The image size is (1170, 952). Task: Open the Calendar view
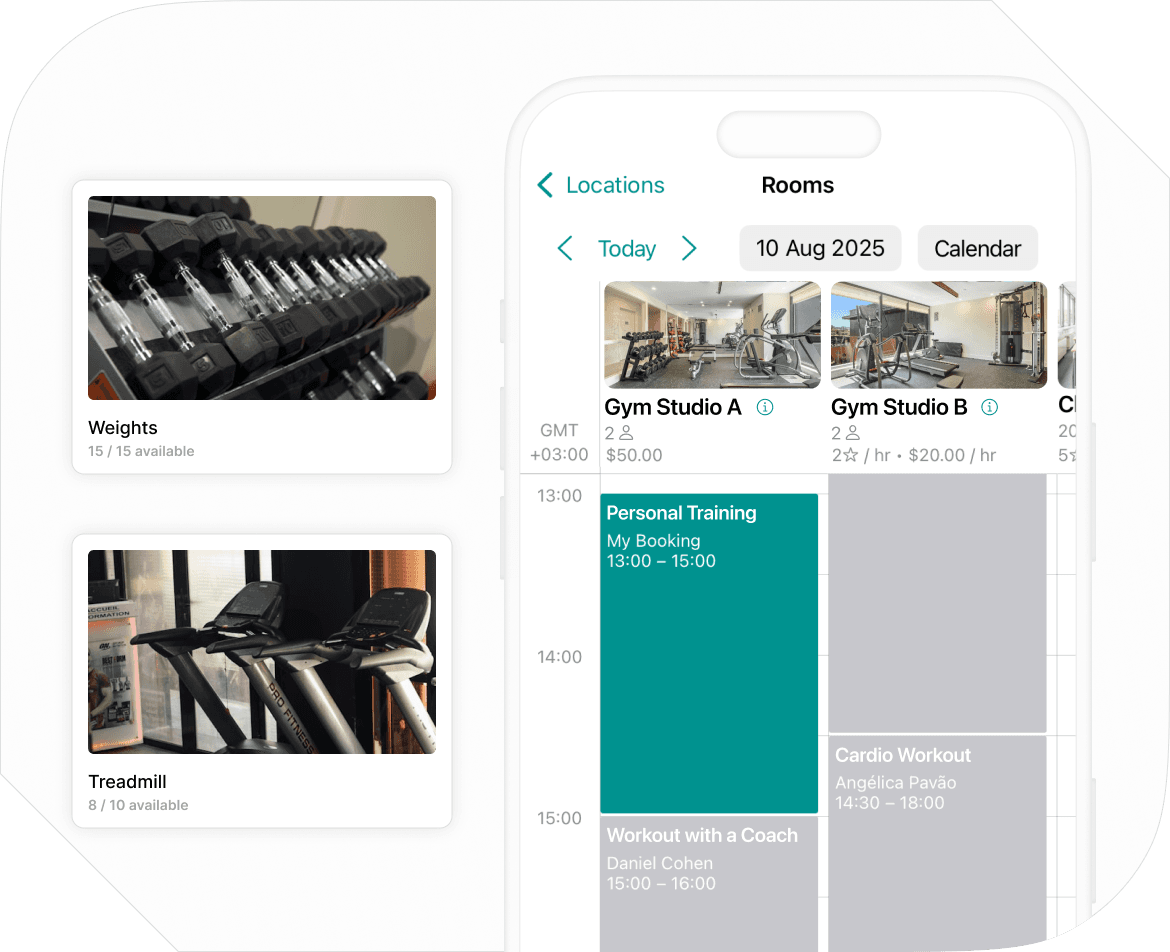(977, 248)
